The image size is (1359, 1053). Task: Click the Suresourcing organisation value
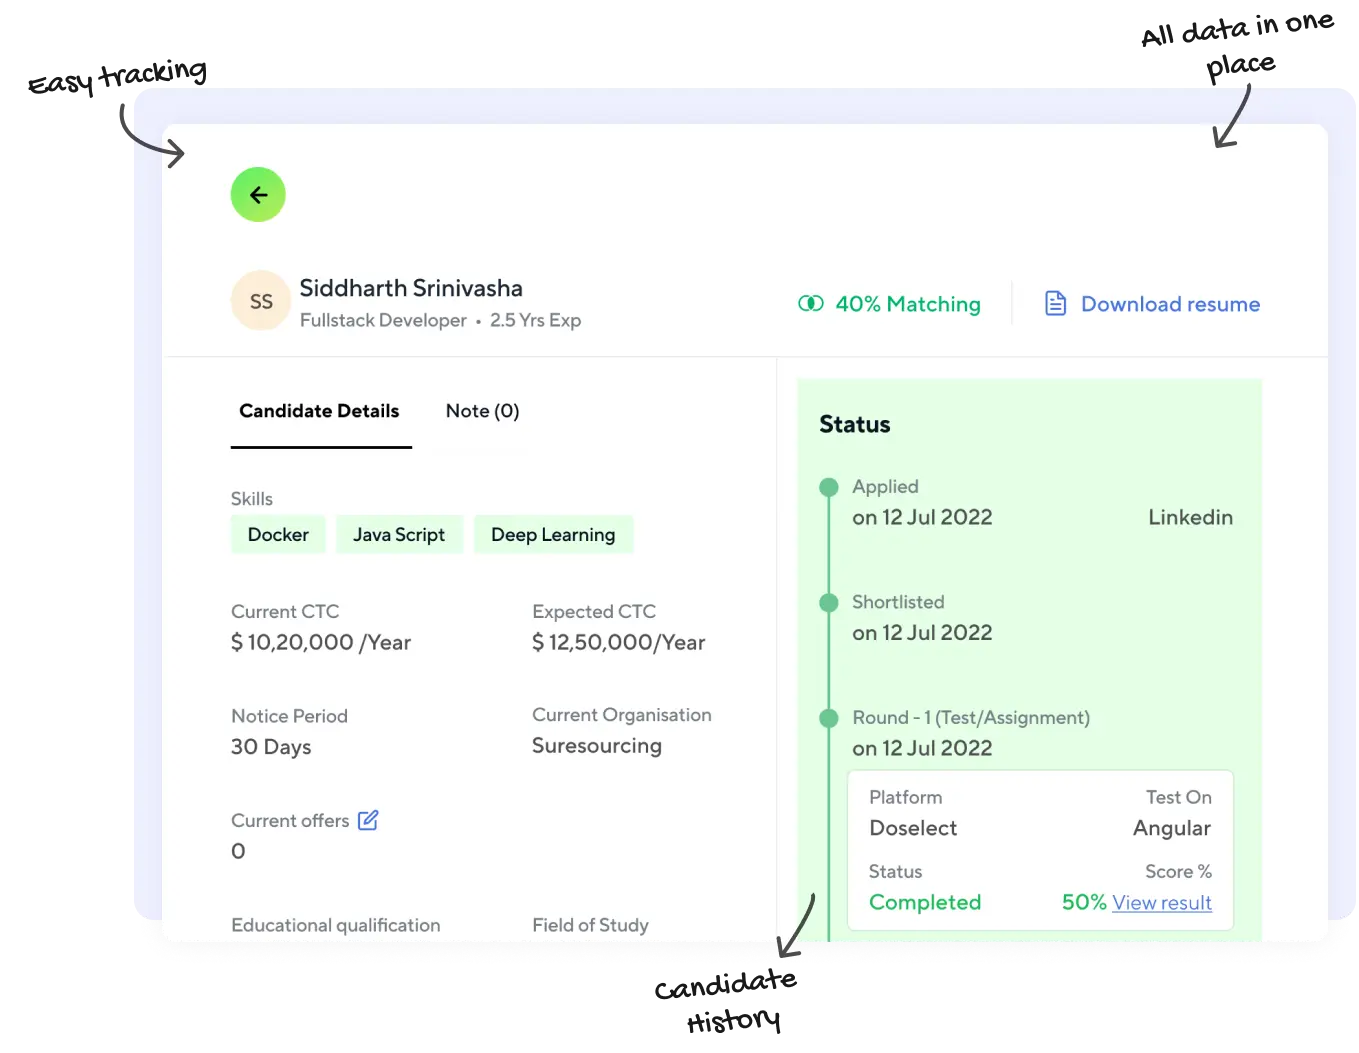click(597, 746)
